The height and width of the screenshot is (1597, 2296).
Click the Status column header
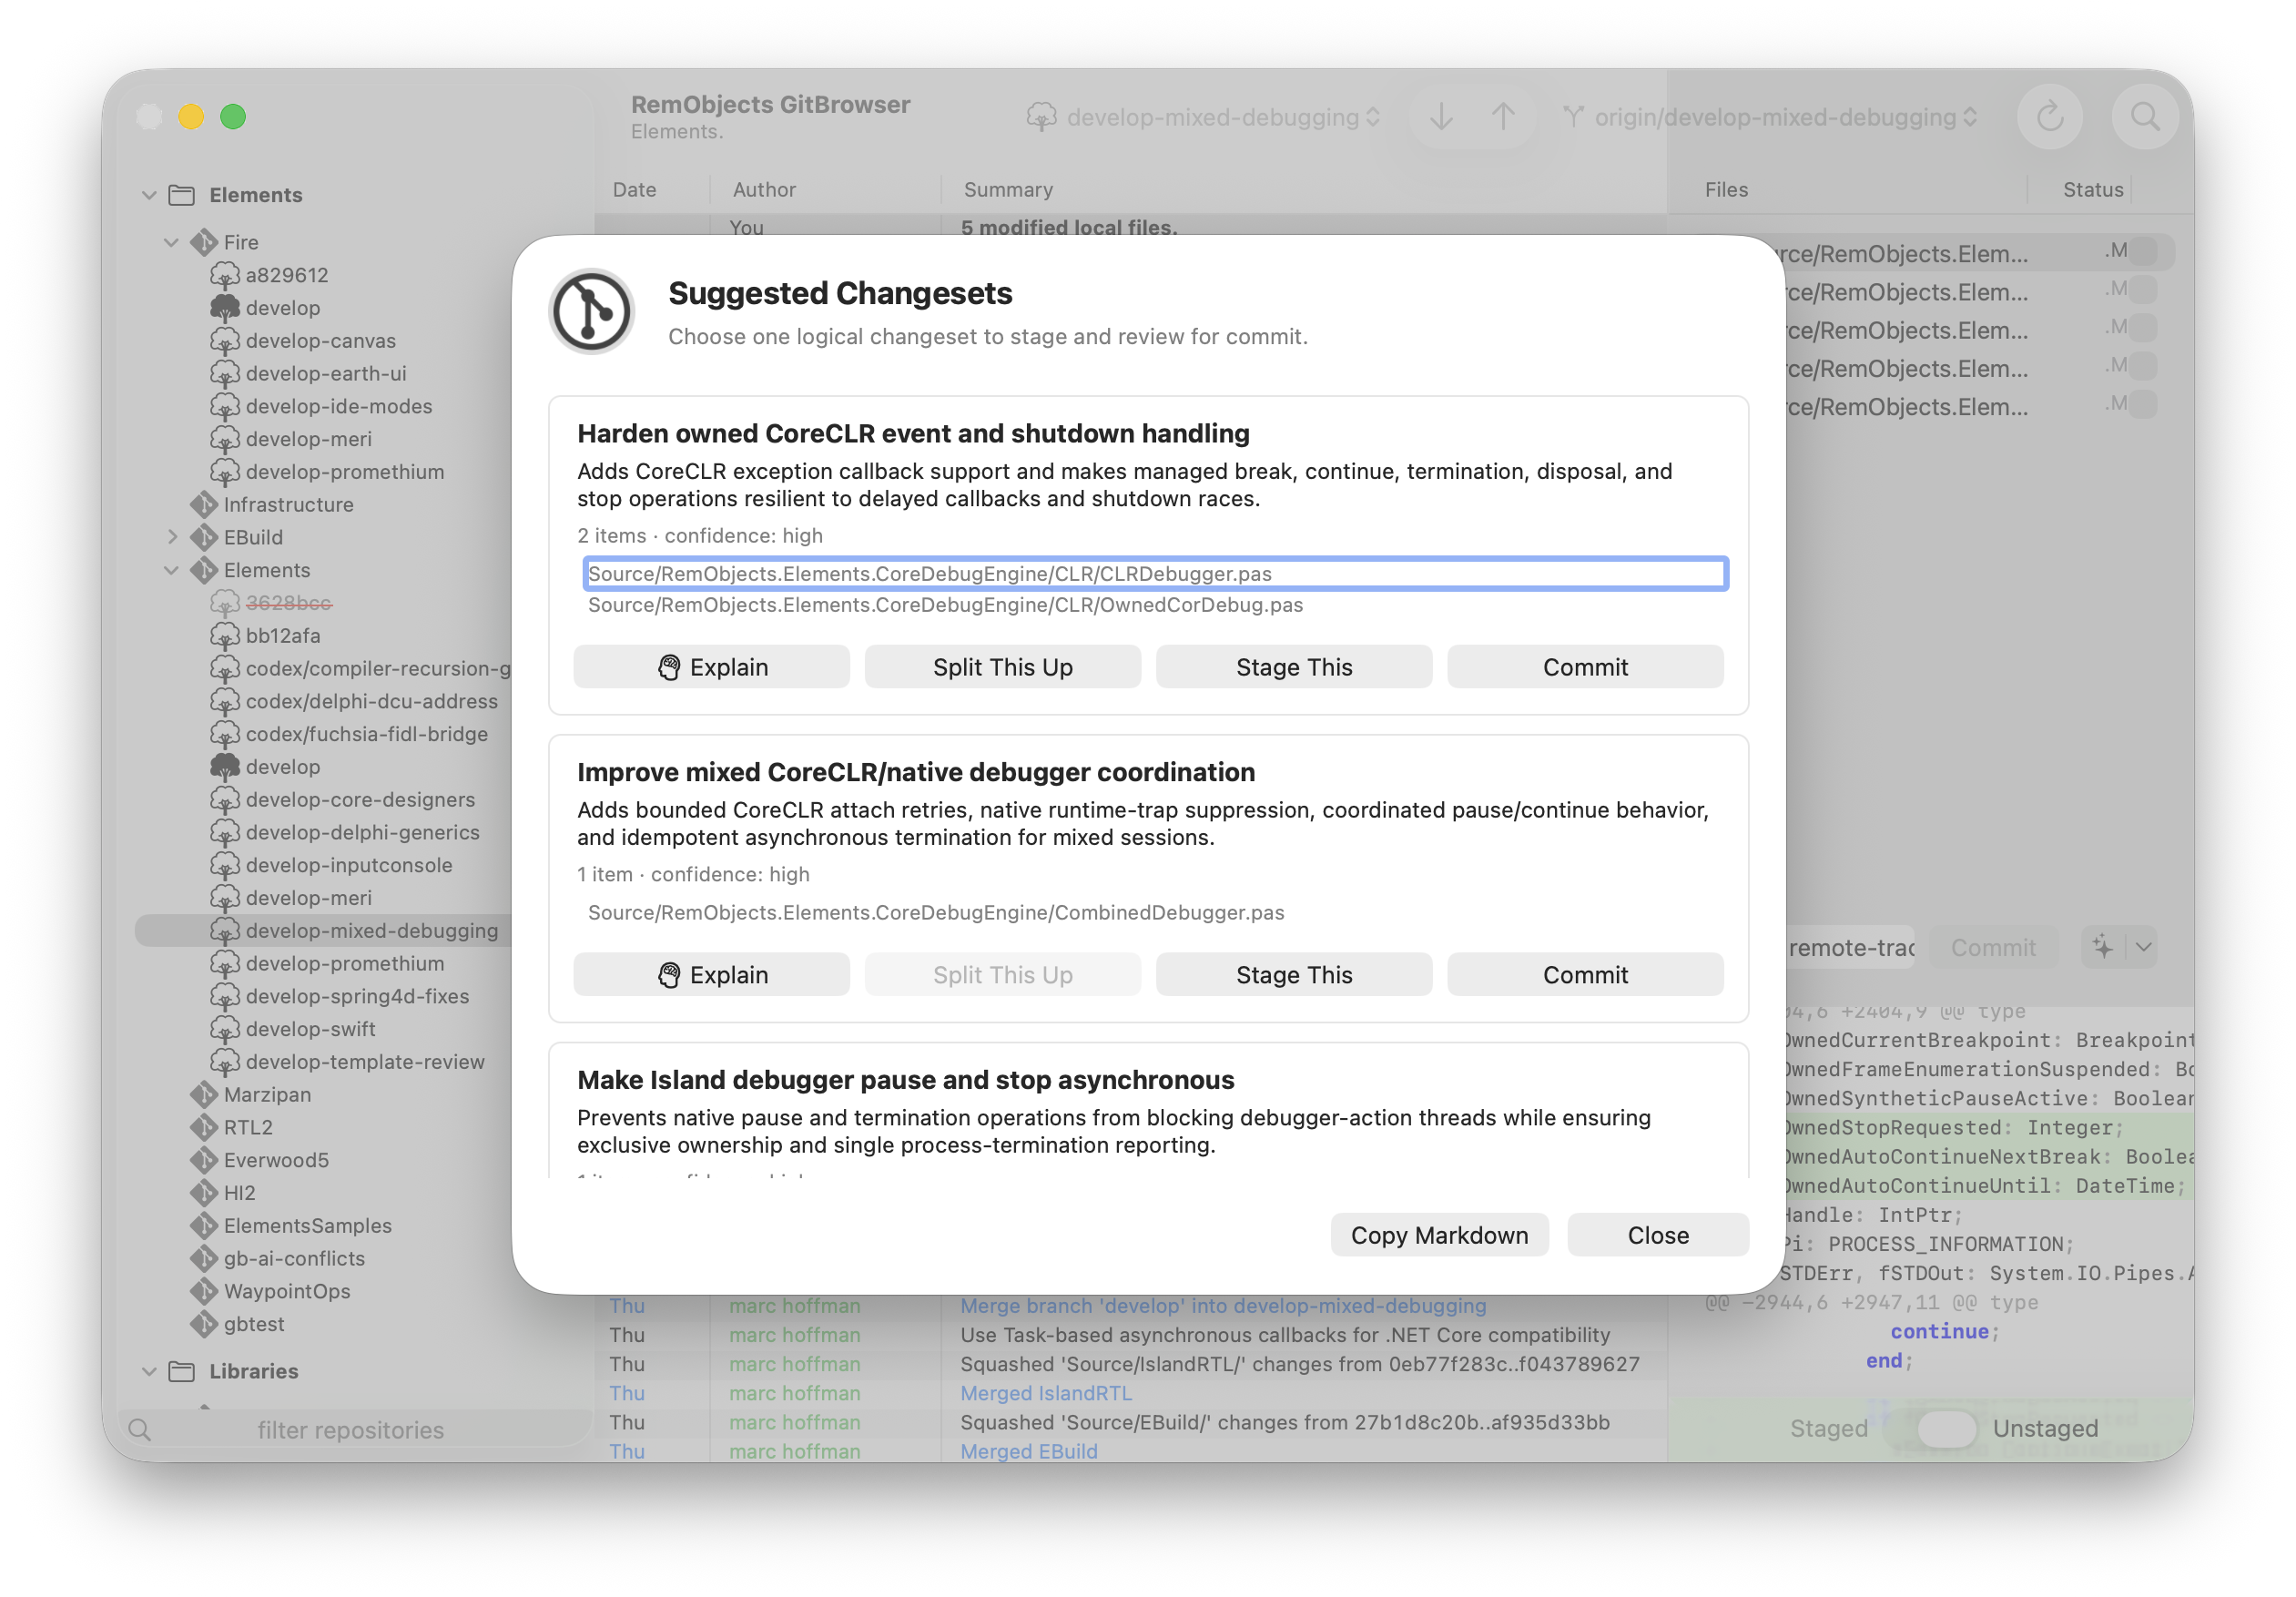pyautogui.click(x=2093, y=190)
